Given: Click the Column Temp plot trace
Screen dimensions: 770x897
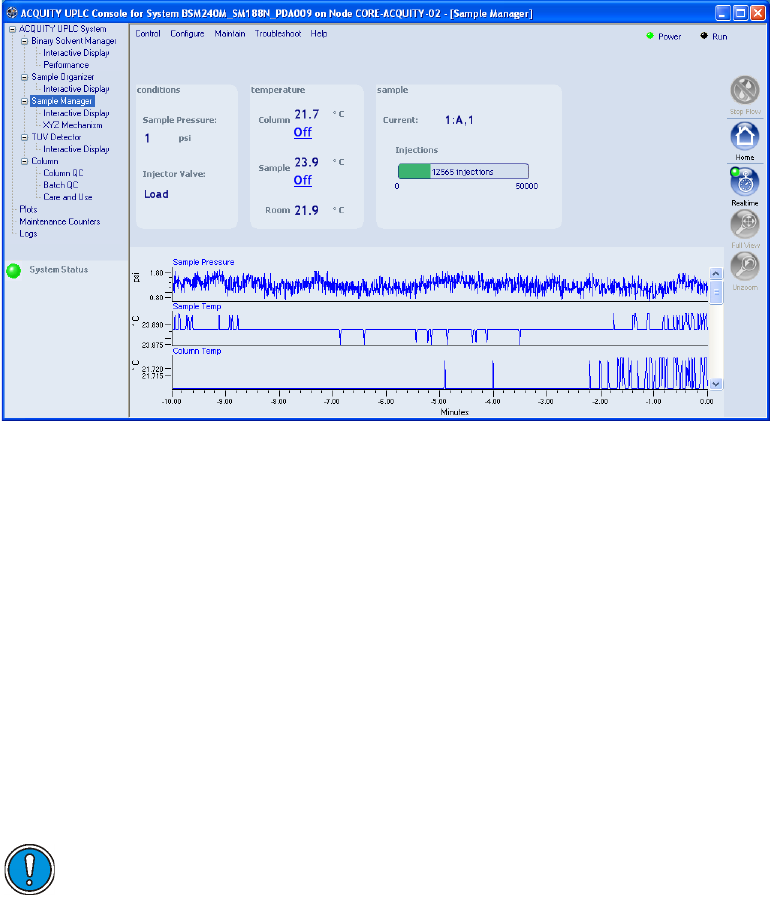Looking at the screenshot, I should pos(440,374).
